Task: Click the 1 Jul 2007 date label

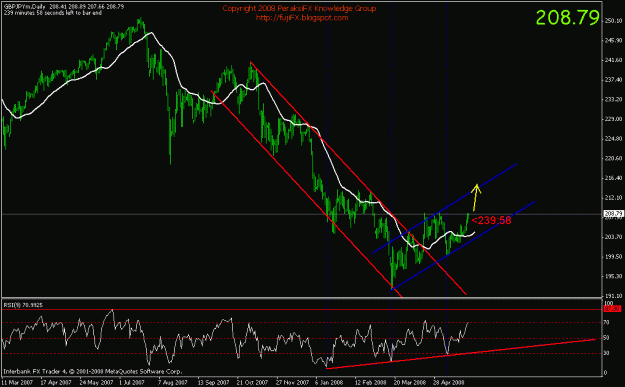Action: 133,382
